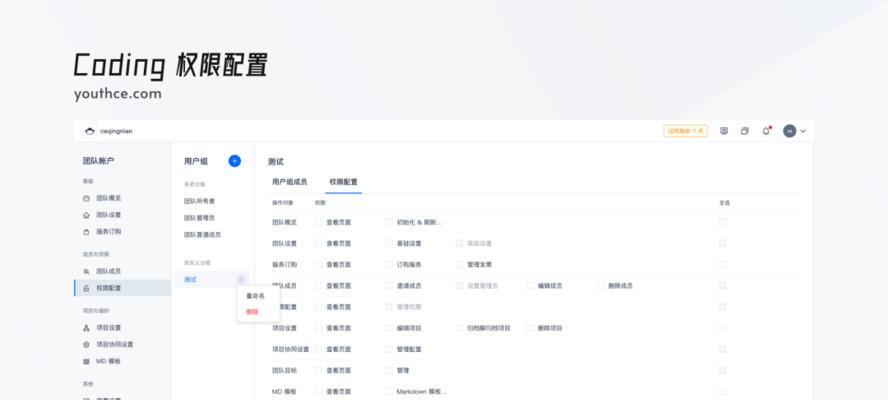Open 团队概览 via its sidebar icon
The width and height of the screenshot is (888, 400).
[86, 199]
